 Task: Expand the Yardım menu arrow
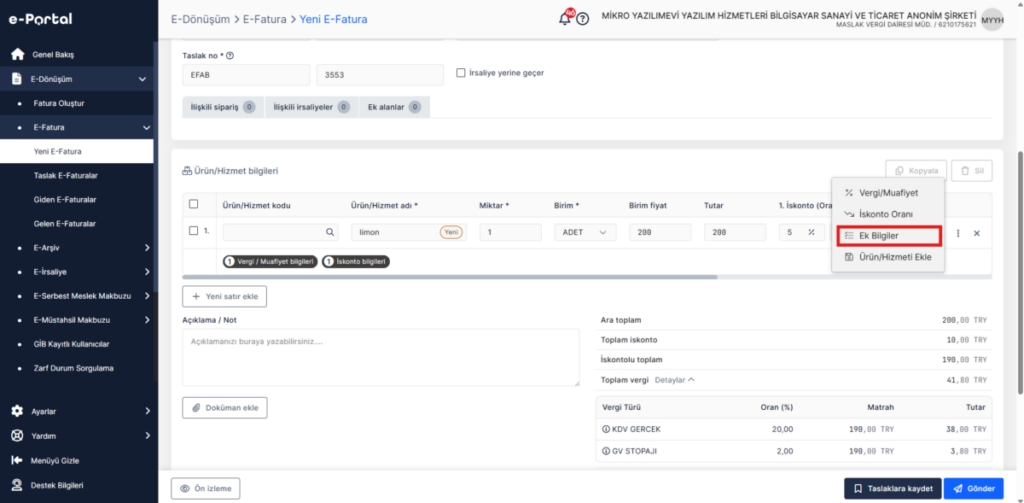pyautogui.click(x=147, y=436)
